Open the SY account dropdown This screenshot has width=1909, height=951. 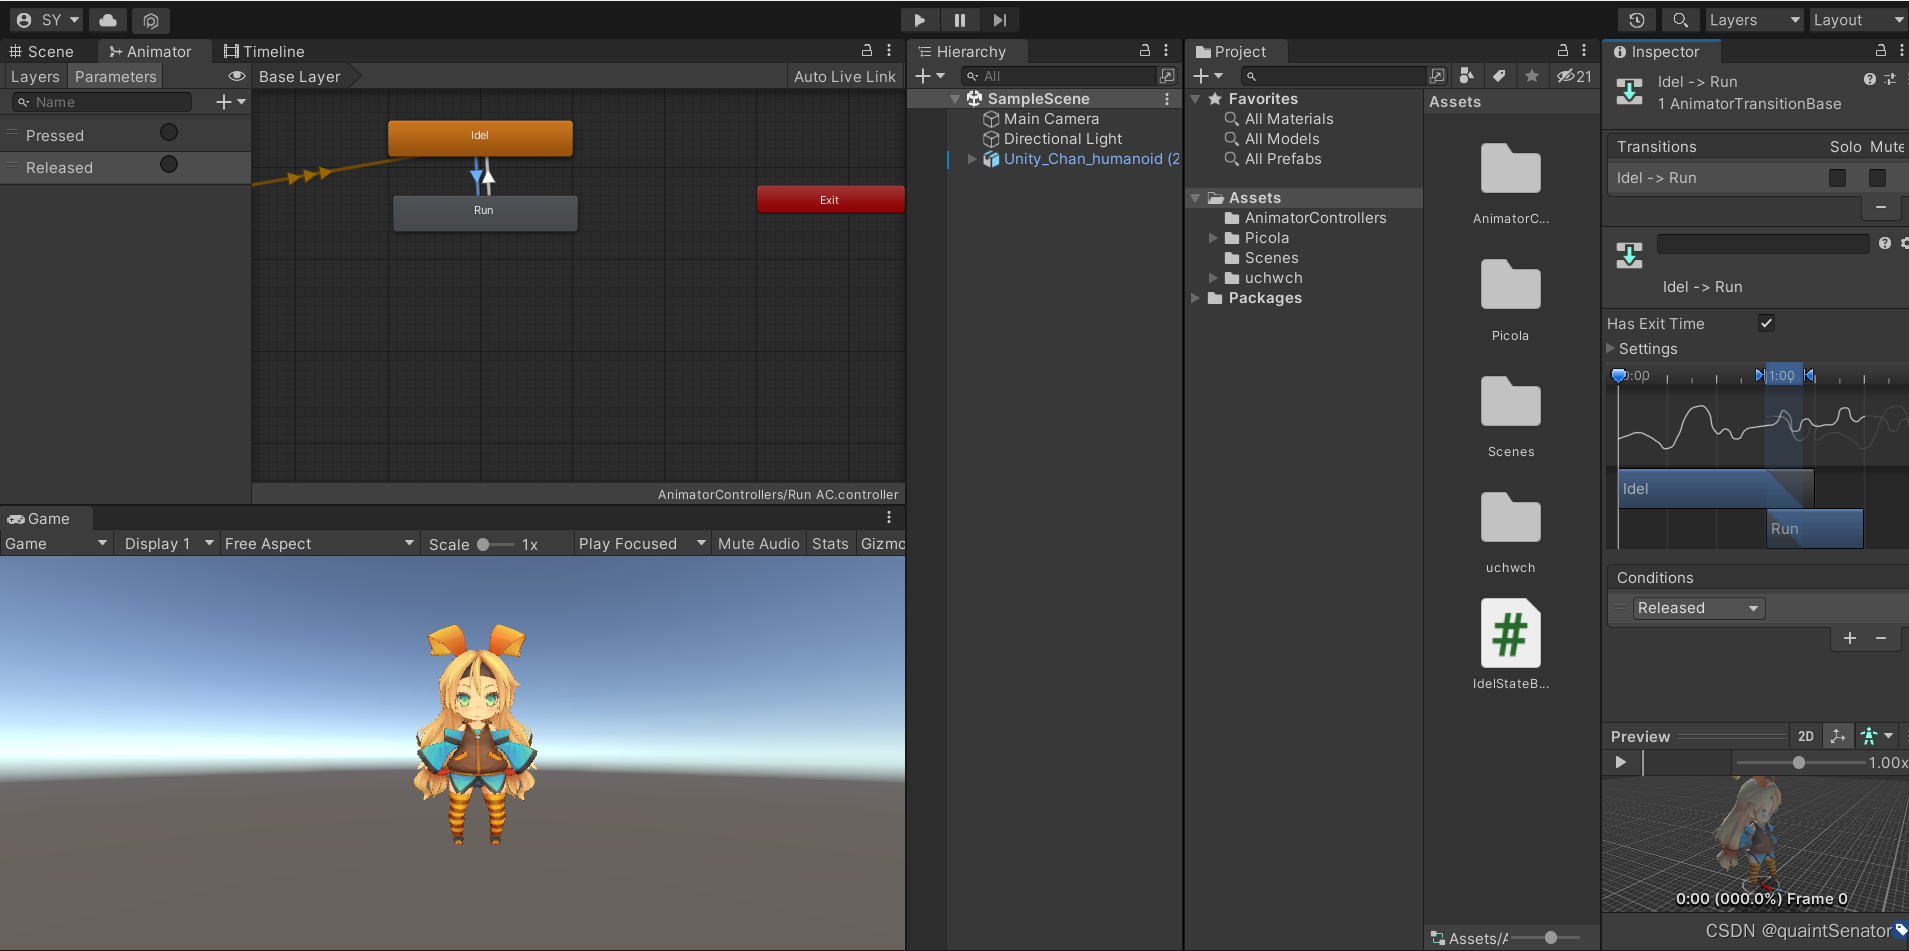[x=47, y=20]
